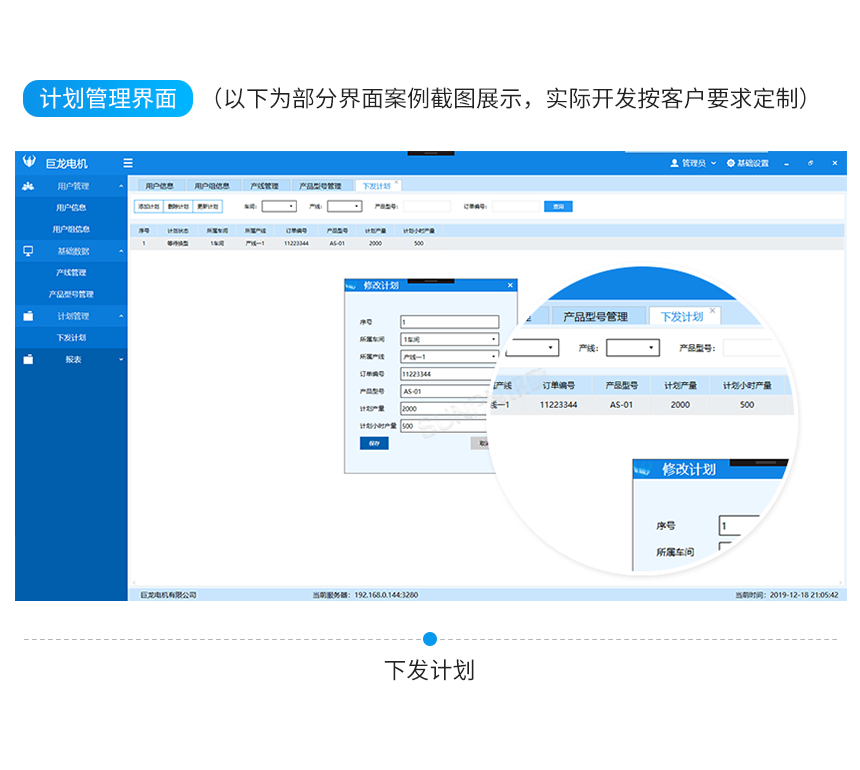Click the 计划管理 briefcase icon in sidebar
Viewport: 860px width, 770px height.
[x=28, y=316]
